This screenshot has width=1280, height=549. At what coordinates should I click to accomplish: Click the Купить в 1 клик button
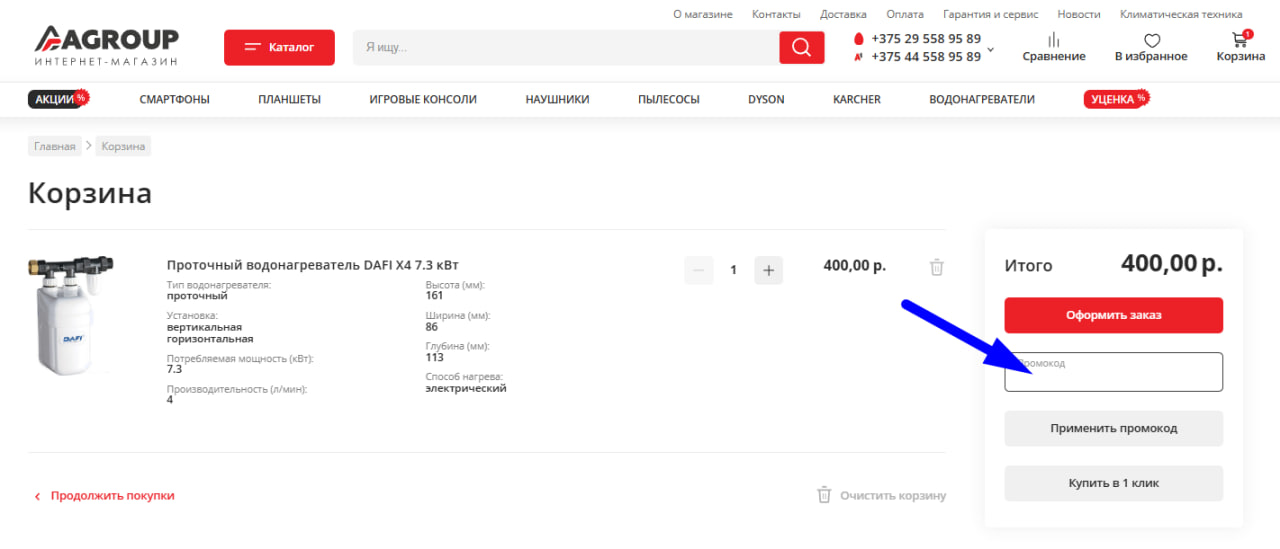click(1113, 483)
